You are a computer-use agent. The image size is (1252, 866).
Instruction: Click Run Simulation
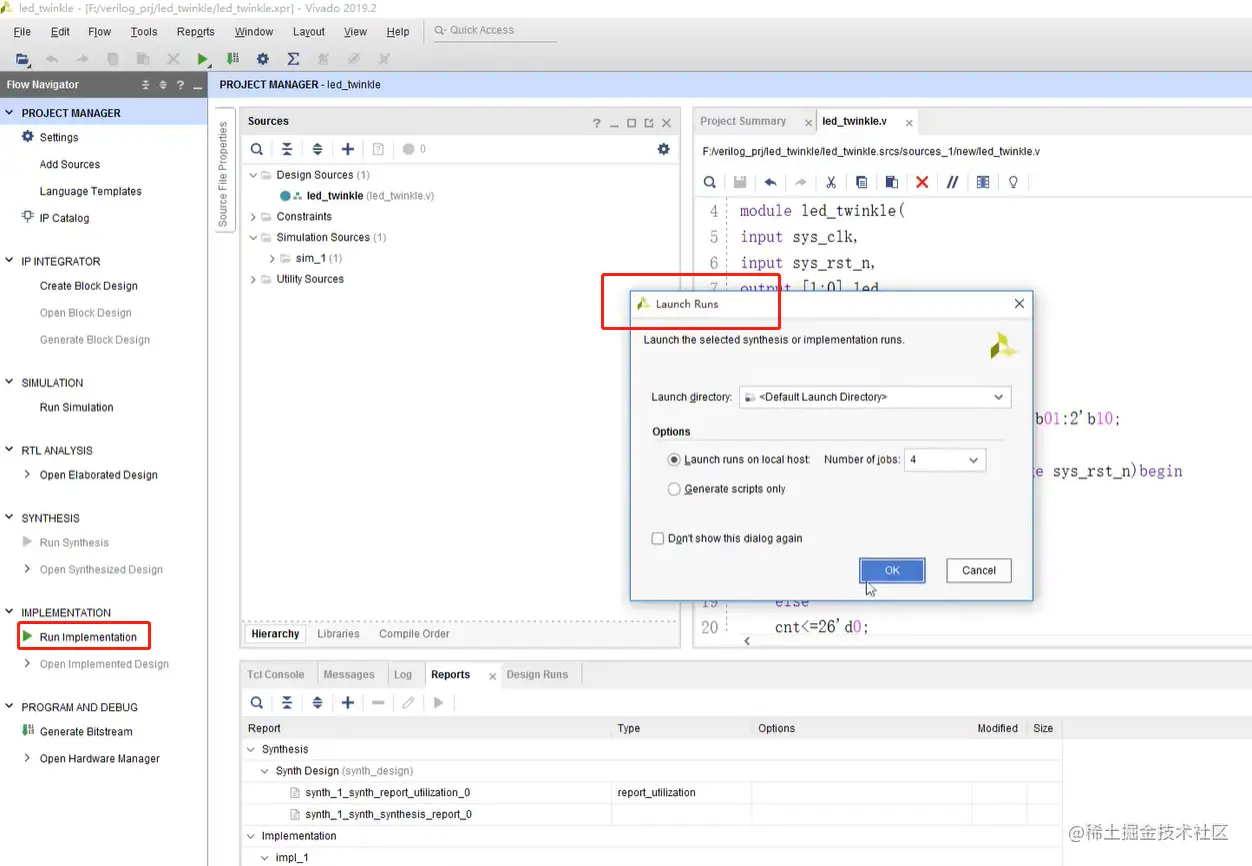click(x=77, y=407)
